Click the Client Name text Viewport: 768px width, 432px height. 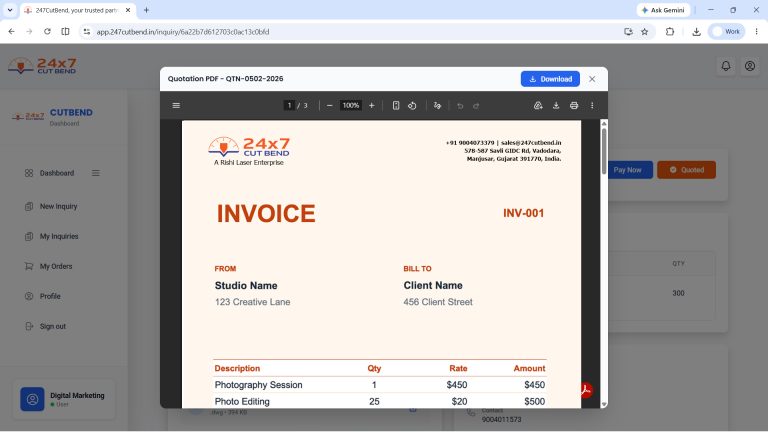click(x=433, y=286)
